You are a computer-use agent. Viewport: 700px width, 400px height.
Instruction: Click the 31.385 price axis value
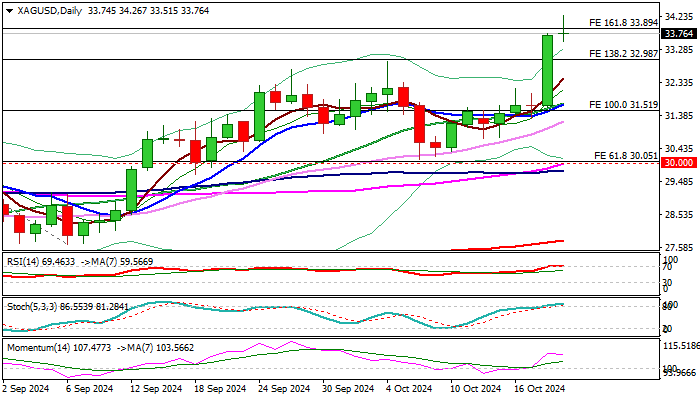[679, 115]
